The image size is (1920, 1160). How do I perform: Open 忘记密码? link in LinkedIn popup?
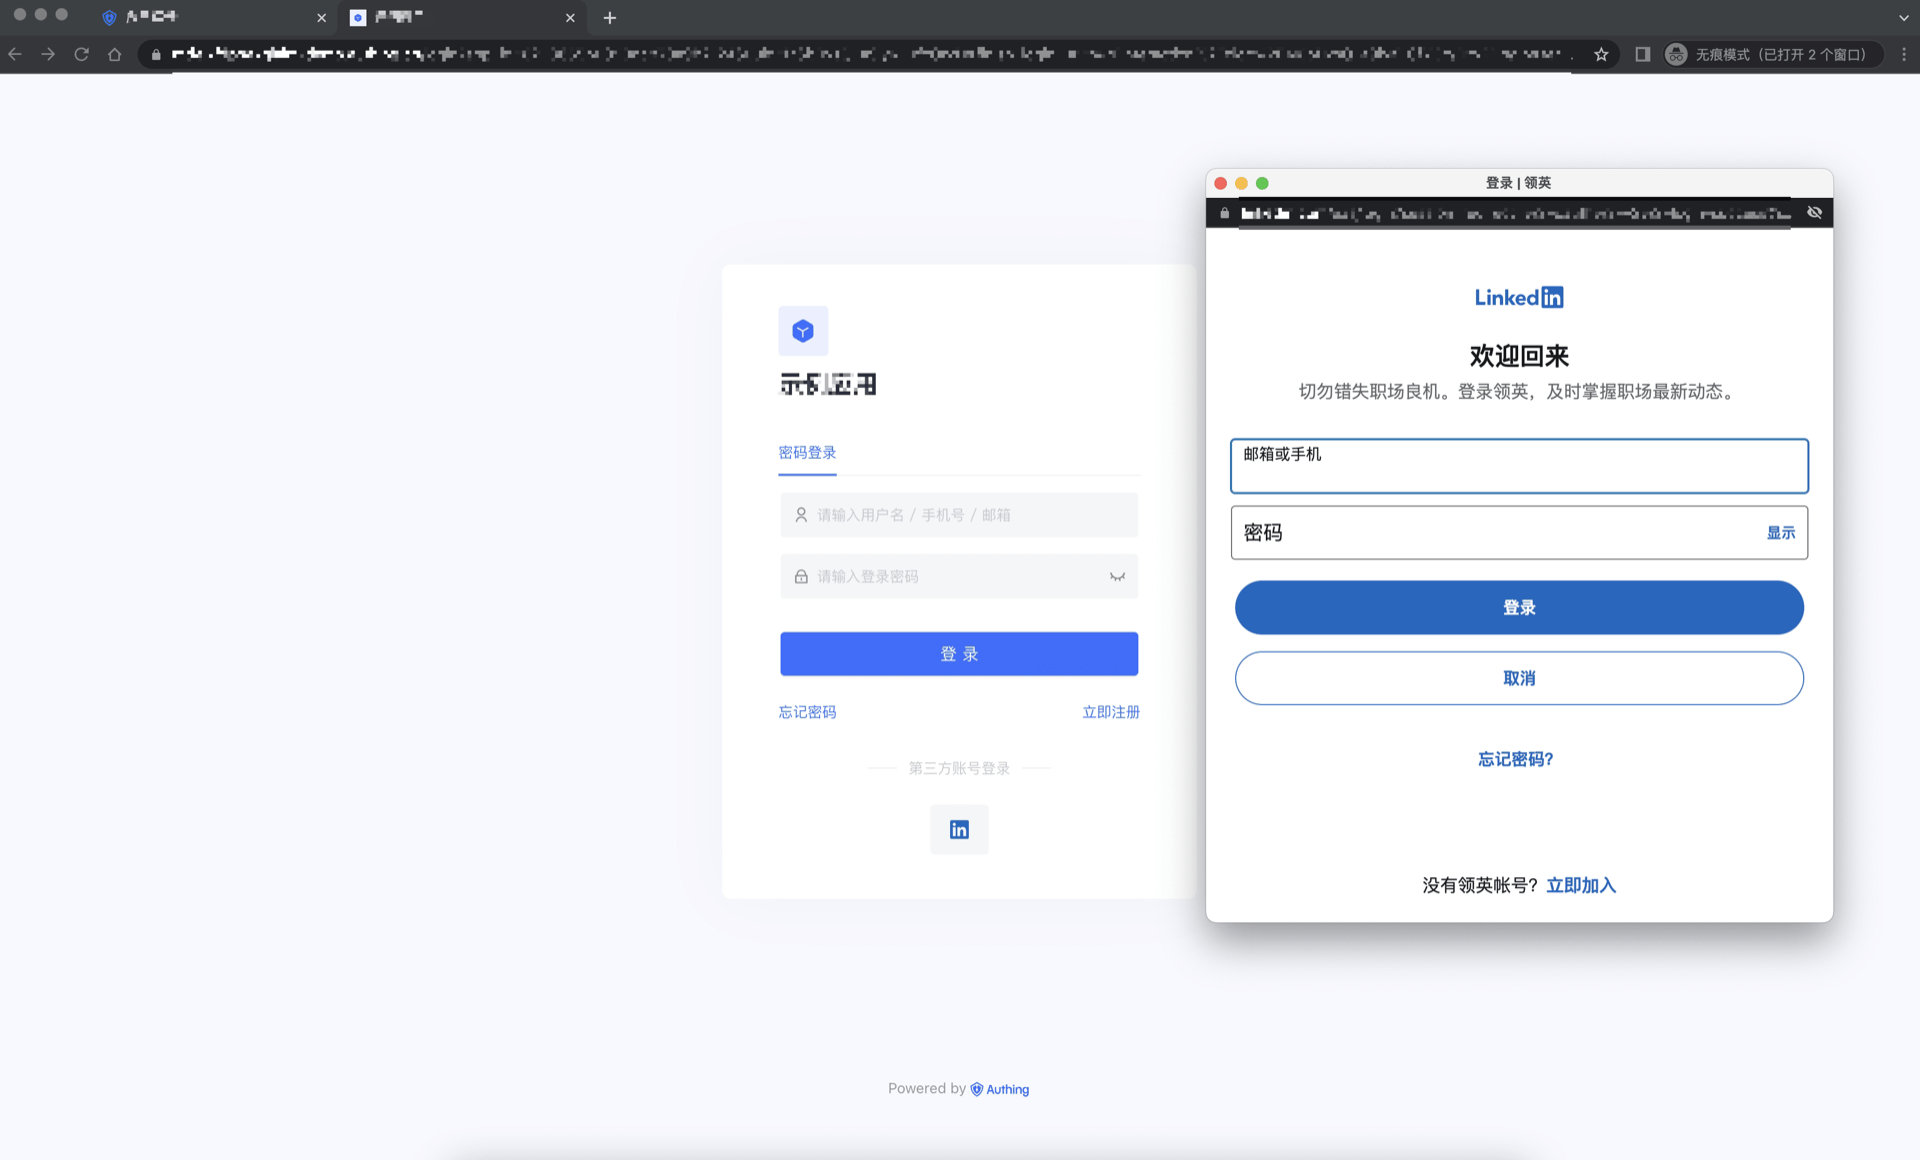[1516, 759]
